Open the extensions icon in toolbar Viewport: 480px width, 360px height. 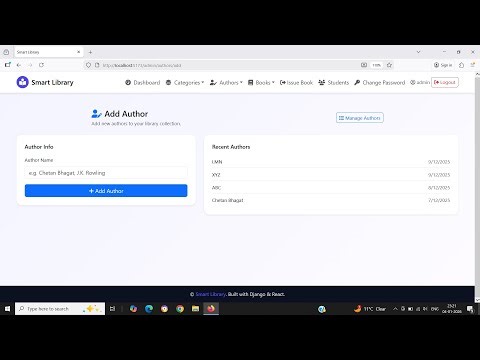tap(461, 65)
